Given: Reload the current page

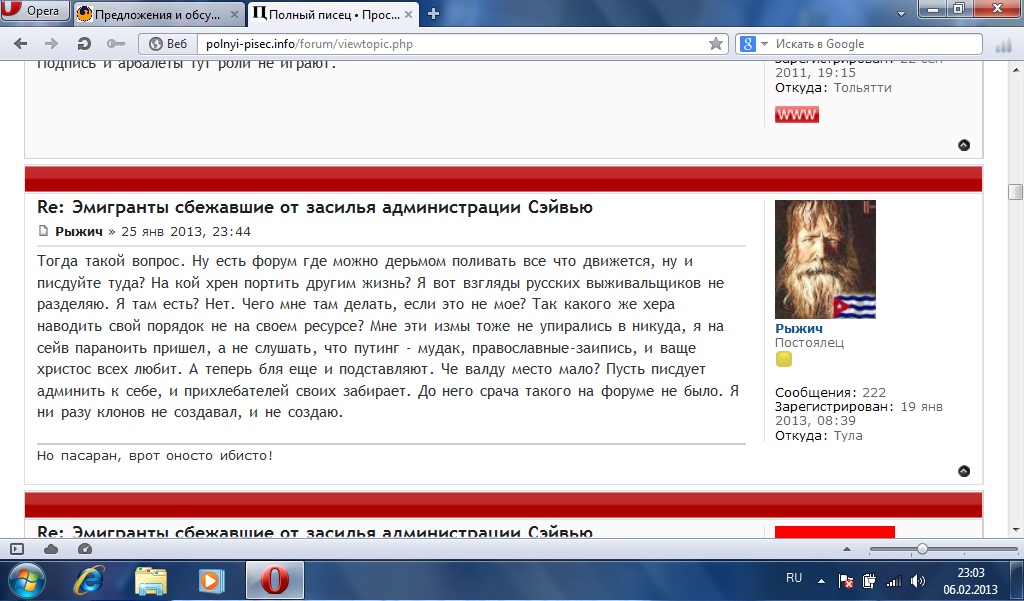Looking at the screenshot, I should pos(84,44).
